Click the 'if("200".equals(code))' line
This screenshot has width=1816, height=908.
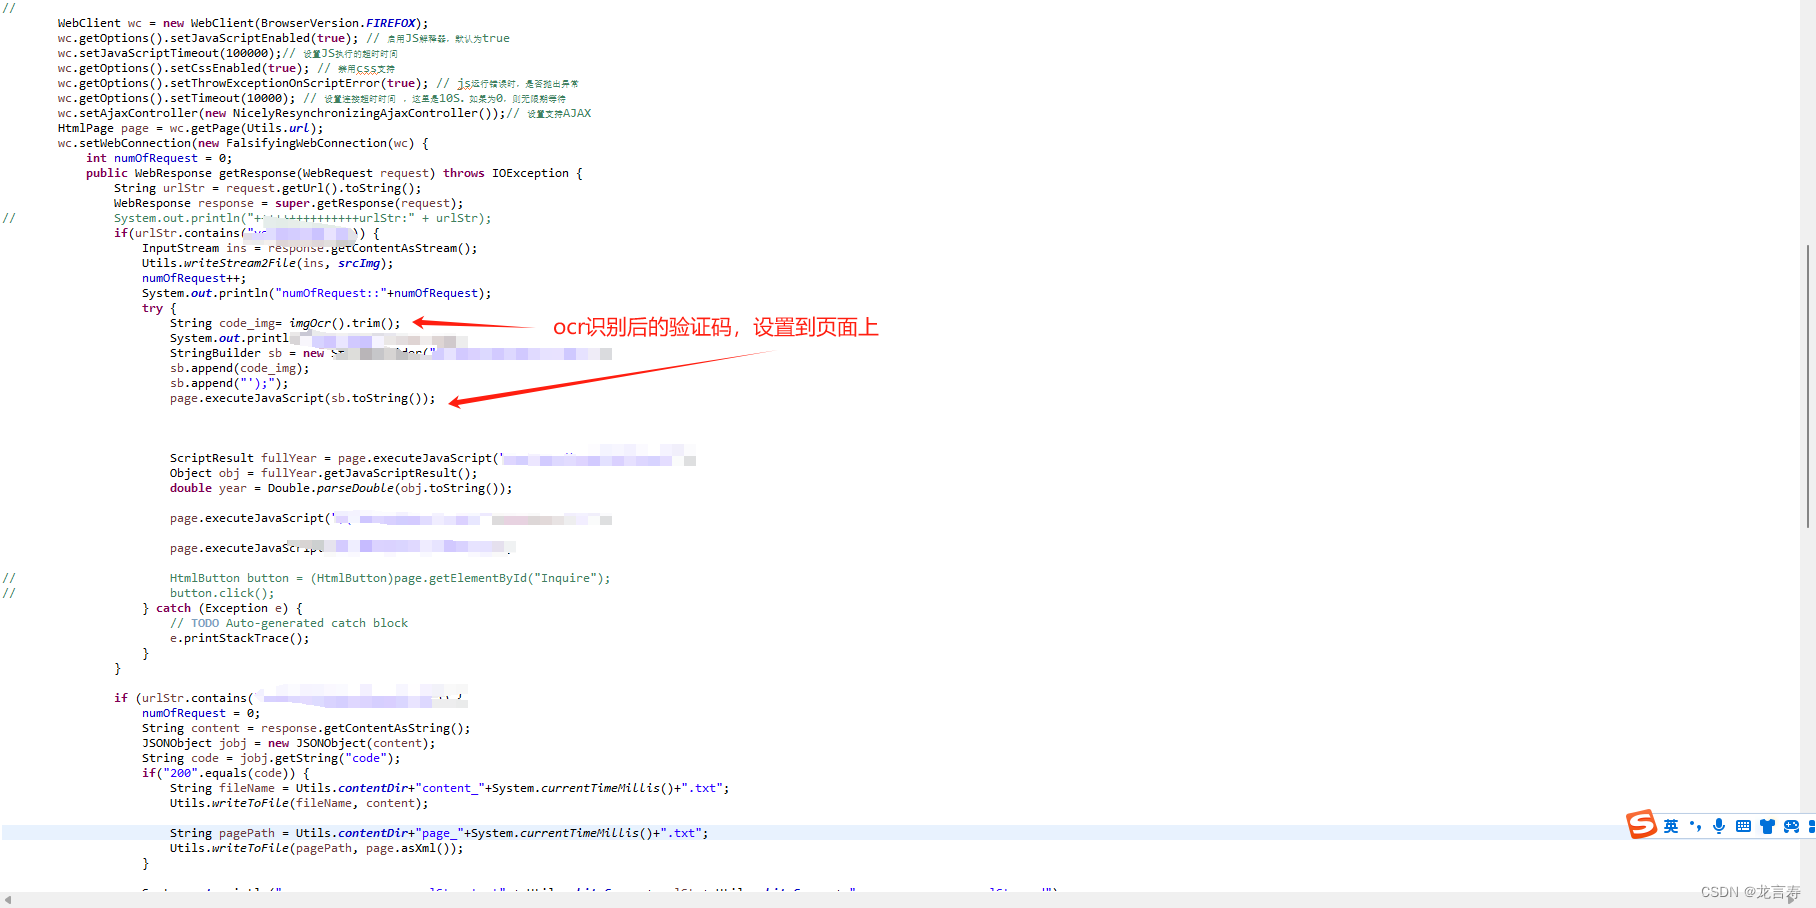pyautogui.click(x=226, y=773)
